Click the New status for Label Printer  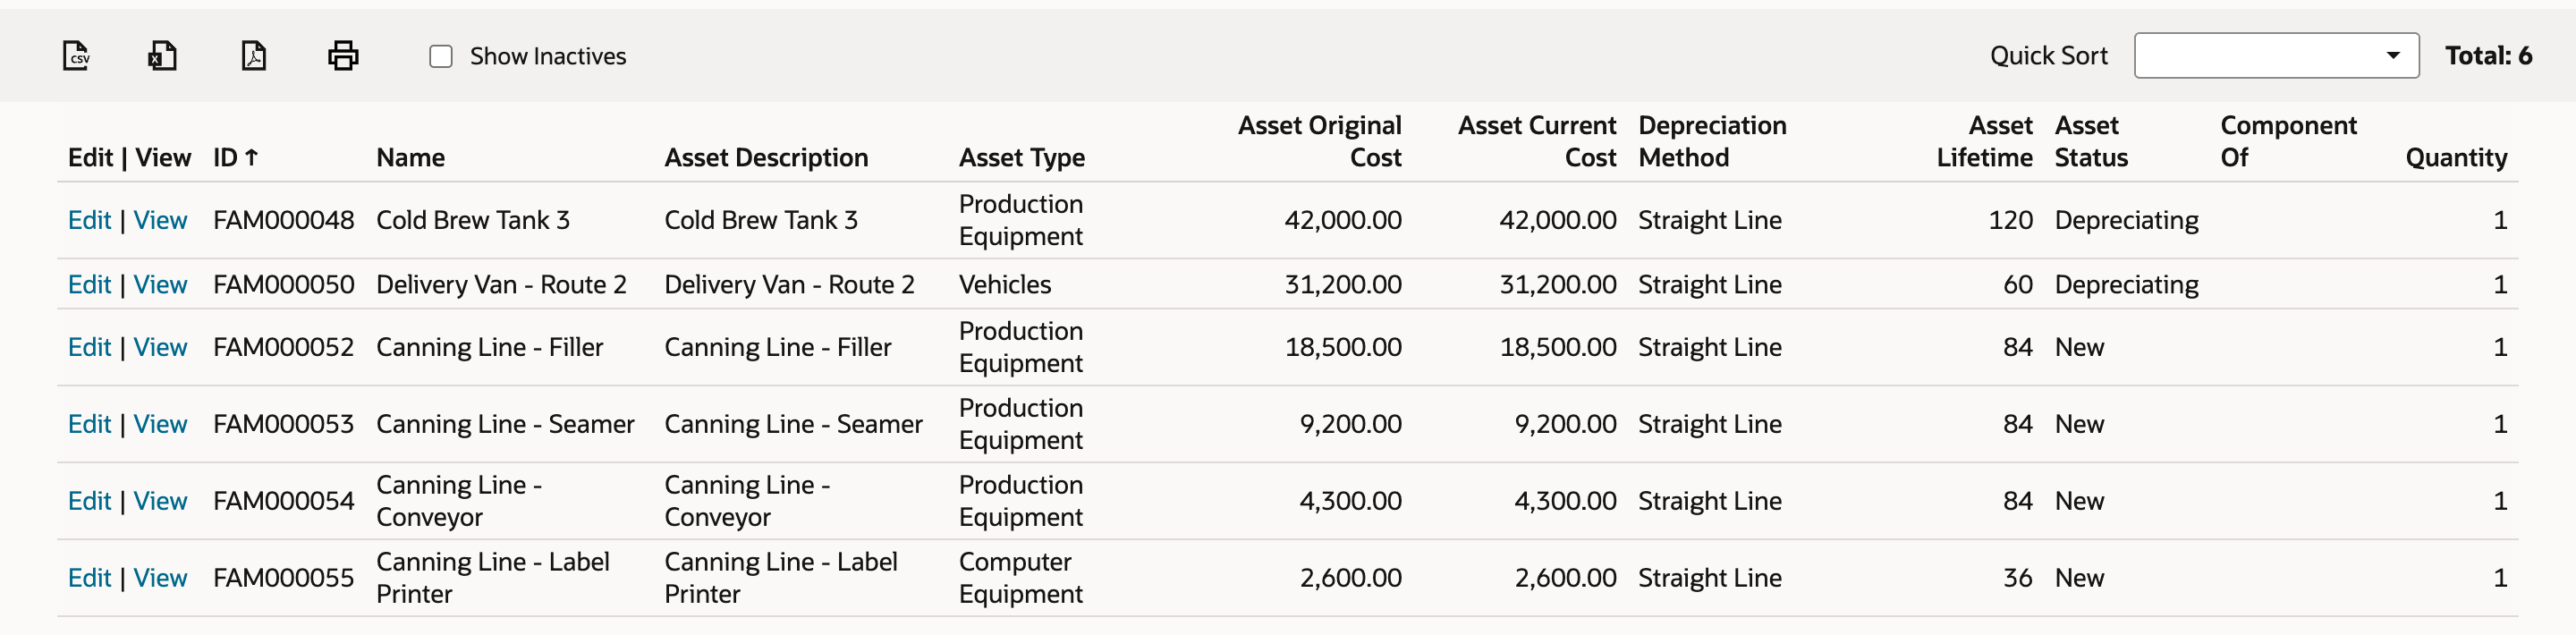point(2079,578)
